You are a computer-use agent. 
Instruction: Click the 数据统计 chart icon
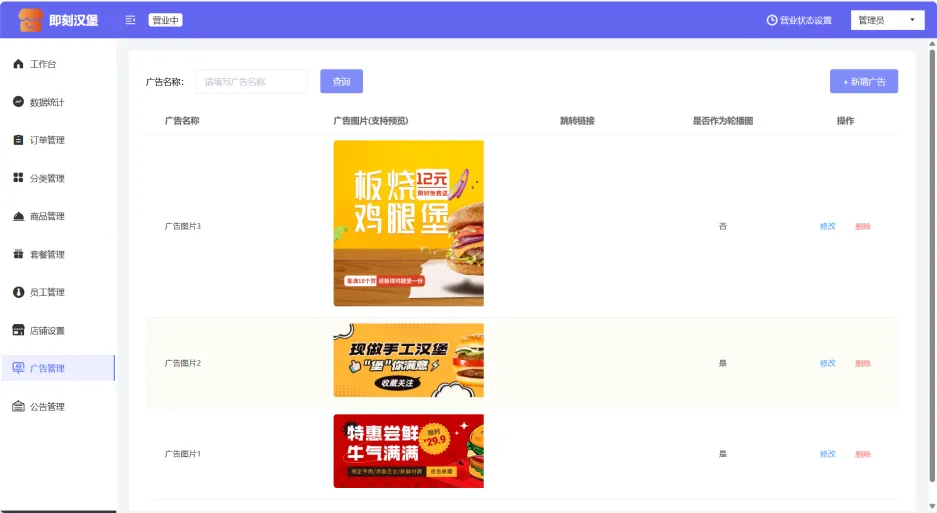pyautogui.click(x=18, y=102)
